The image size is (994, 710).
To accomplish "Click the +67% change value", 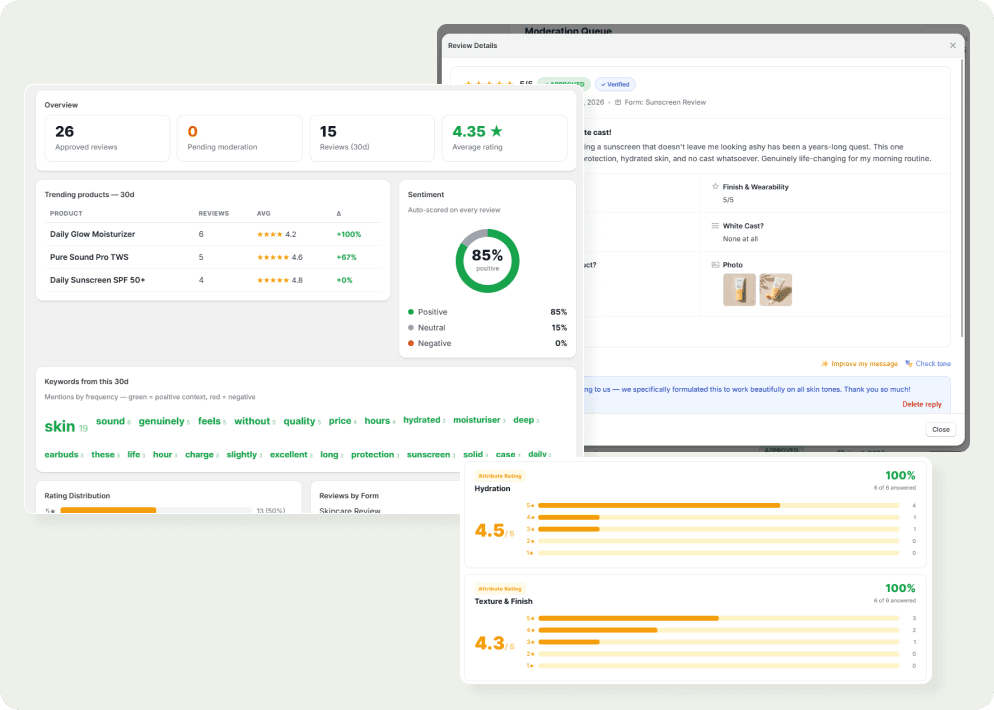I will (347, 257).
